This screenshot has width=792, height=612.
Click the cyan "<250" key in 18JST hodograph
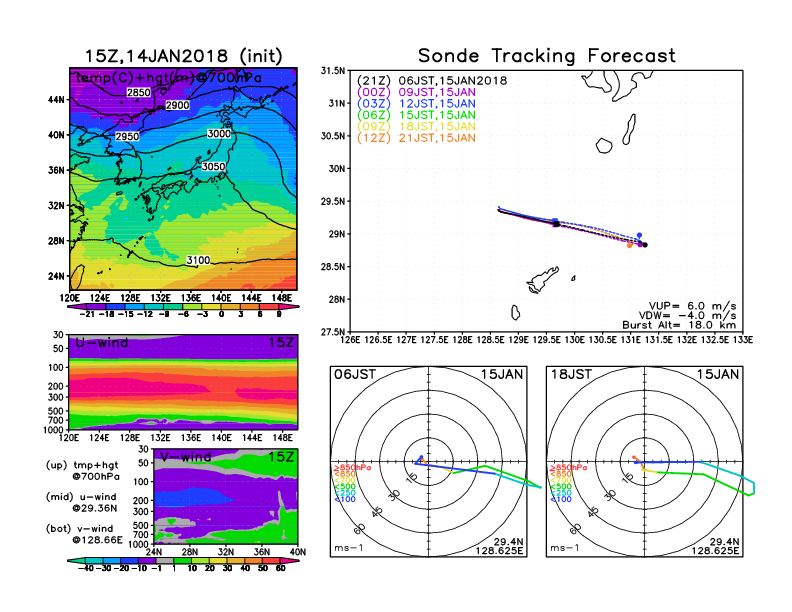click(x=561, y=493)
